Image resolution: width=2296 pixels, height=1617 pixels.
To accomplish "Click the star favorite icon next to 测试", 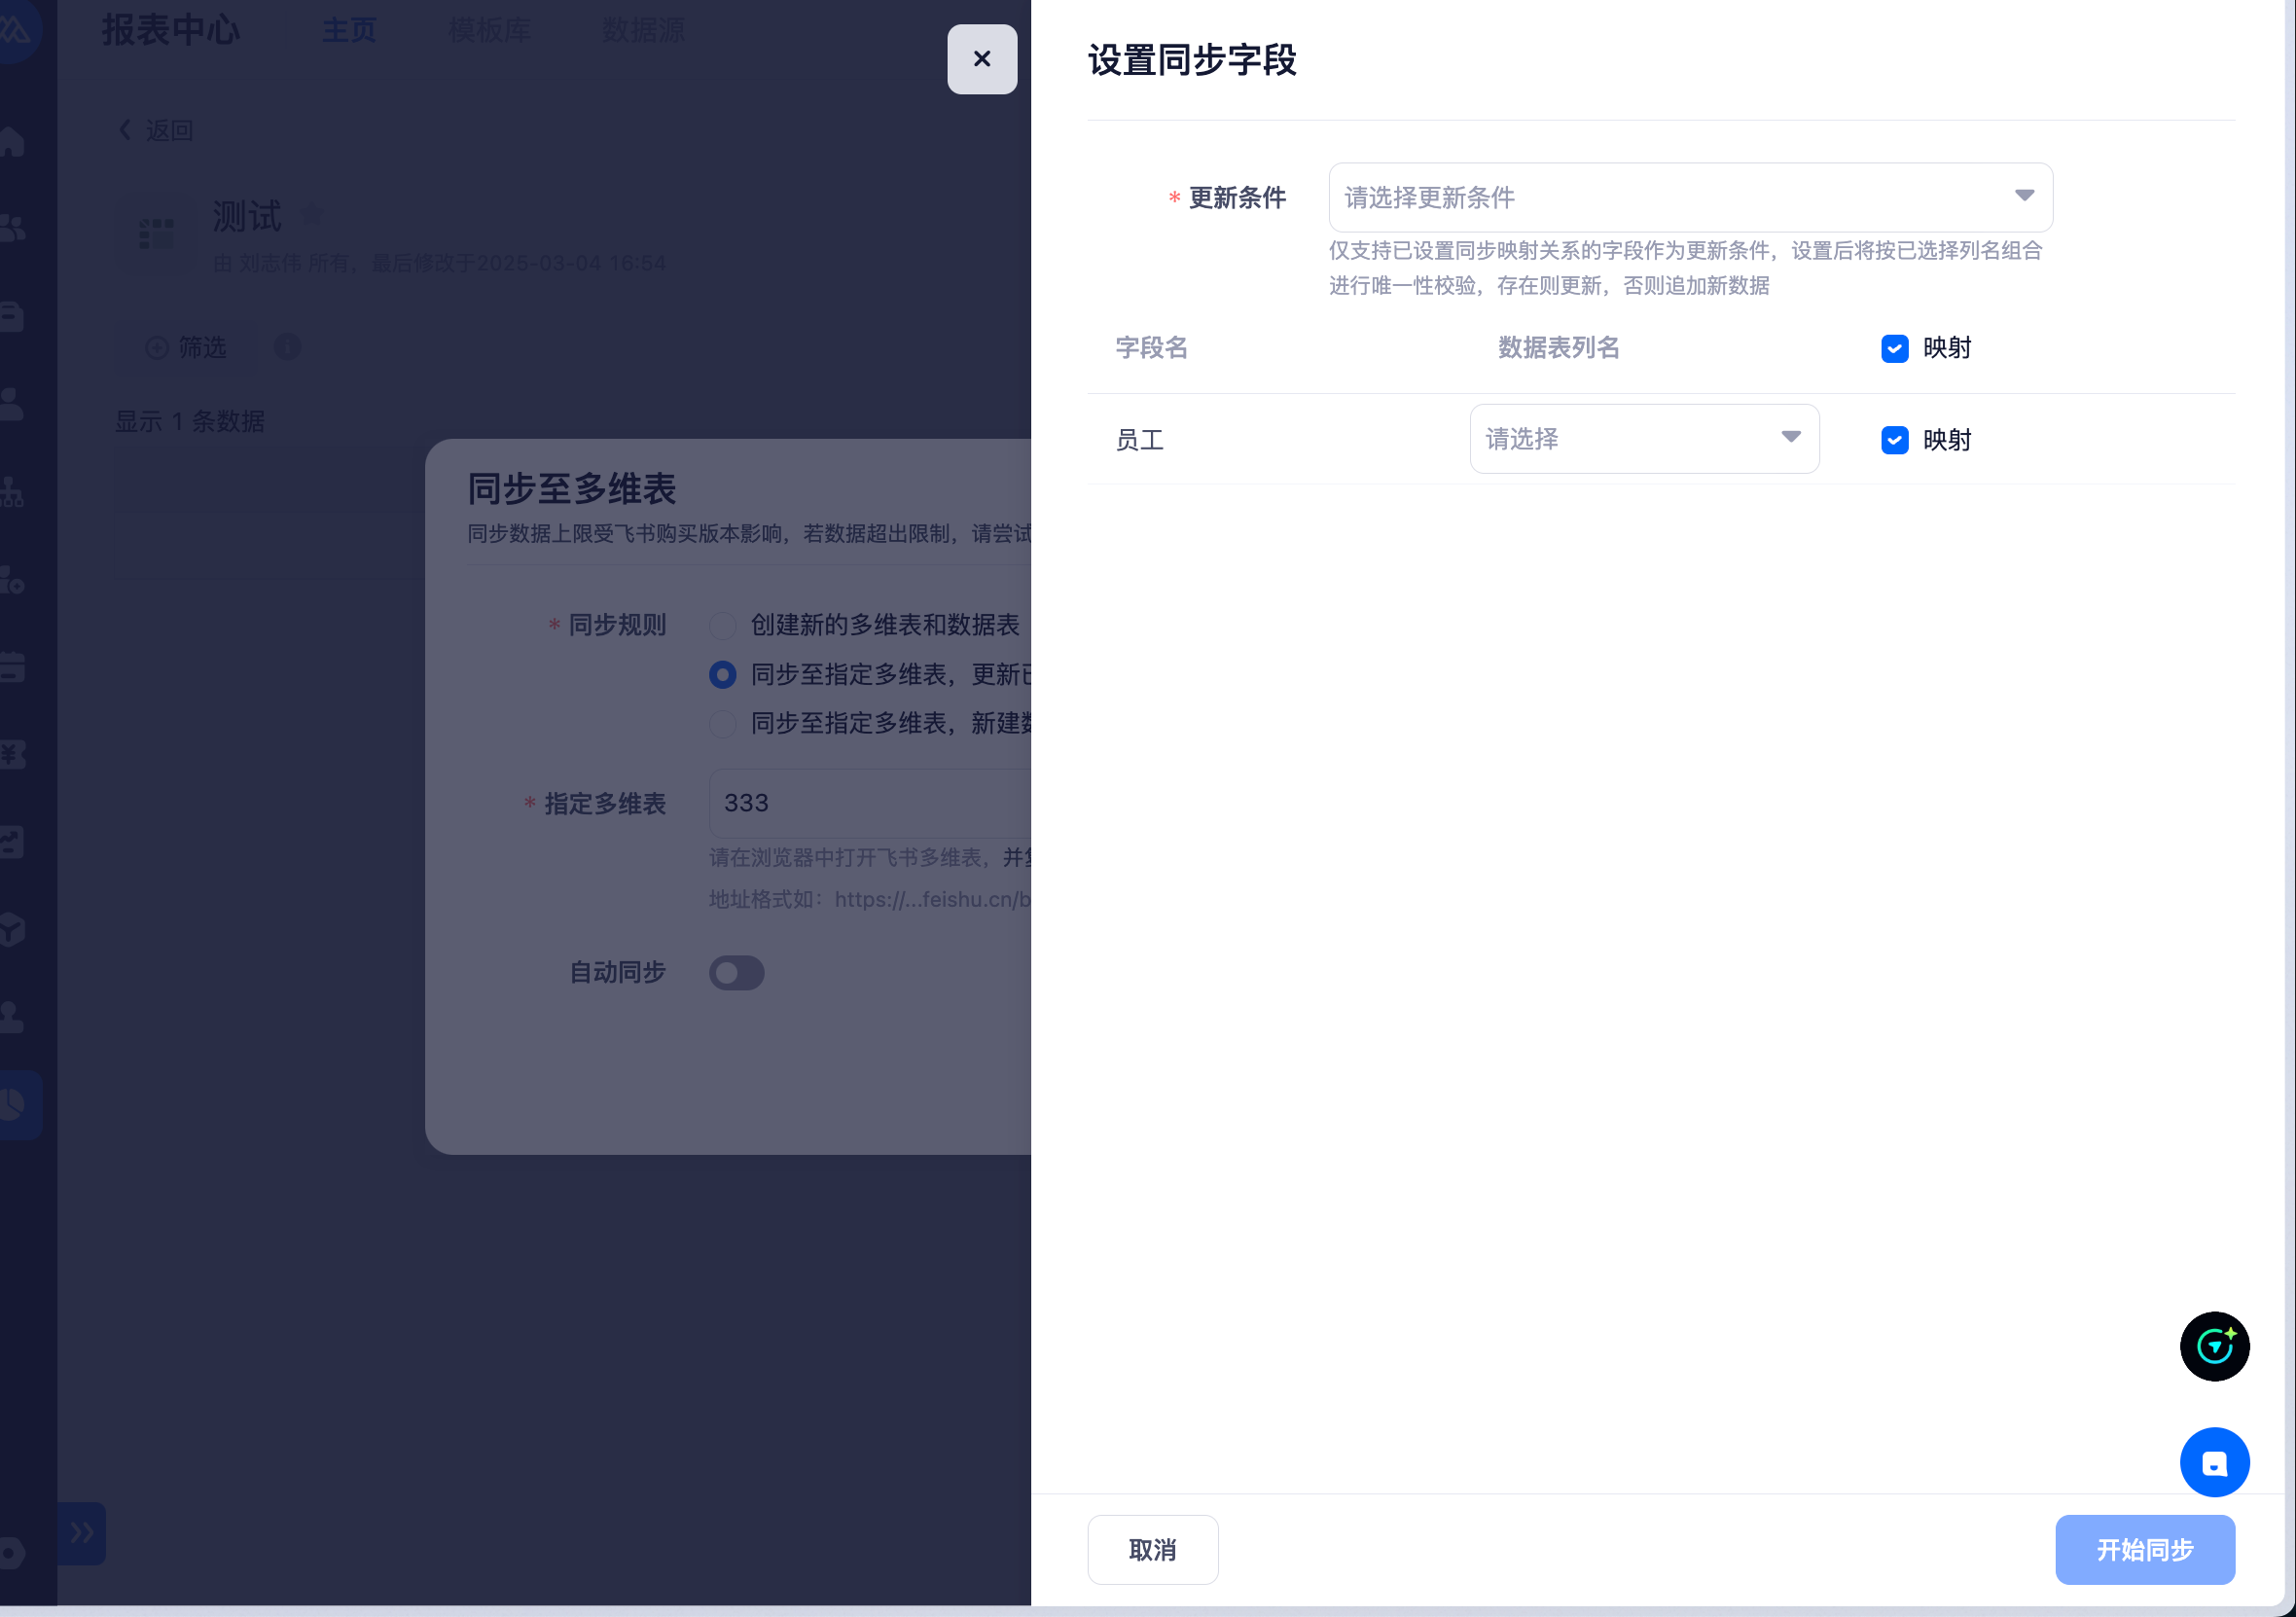I will point(311,214).
